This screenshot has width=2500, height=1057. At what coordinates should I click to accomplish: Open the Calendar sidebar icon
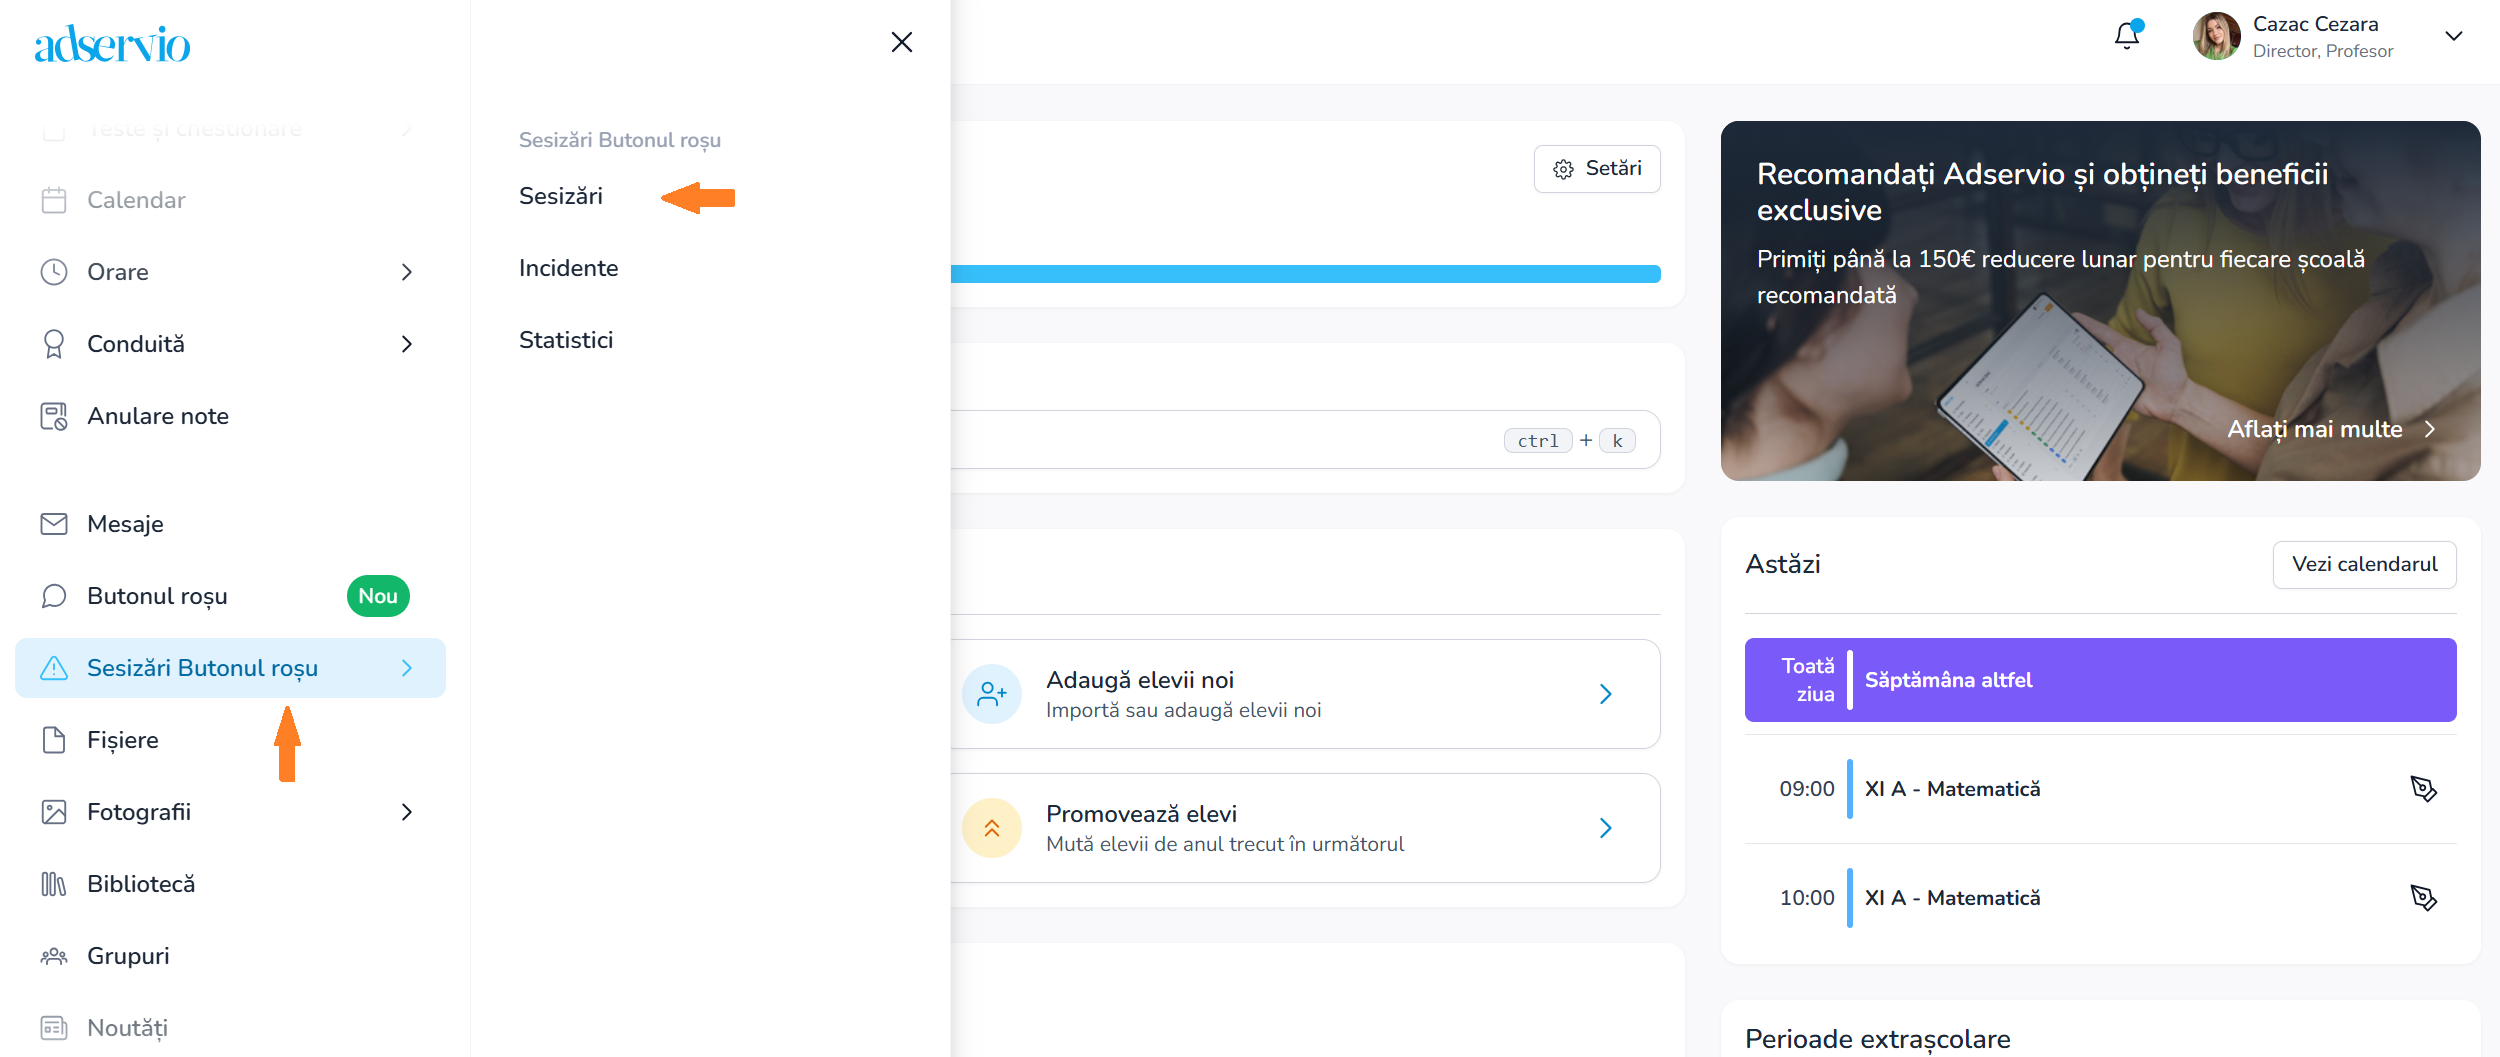[54, 200]
